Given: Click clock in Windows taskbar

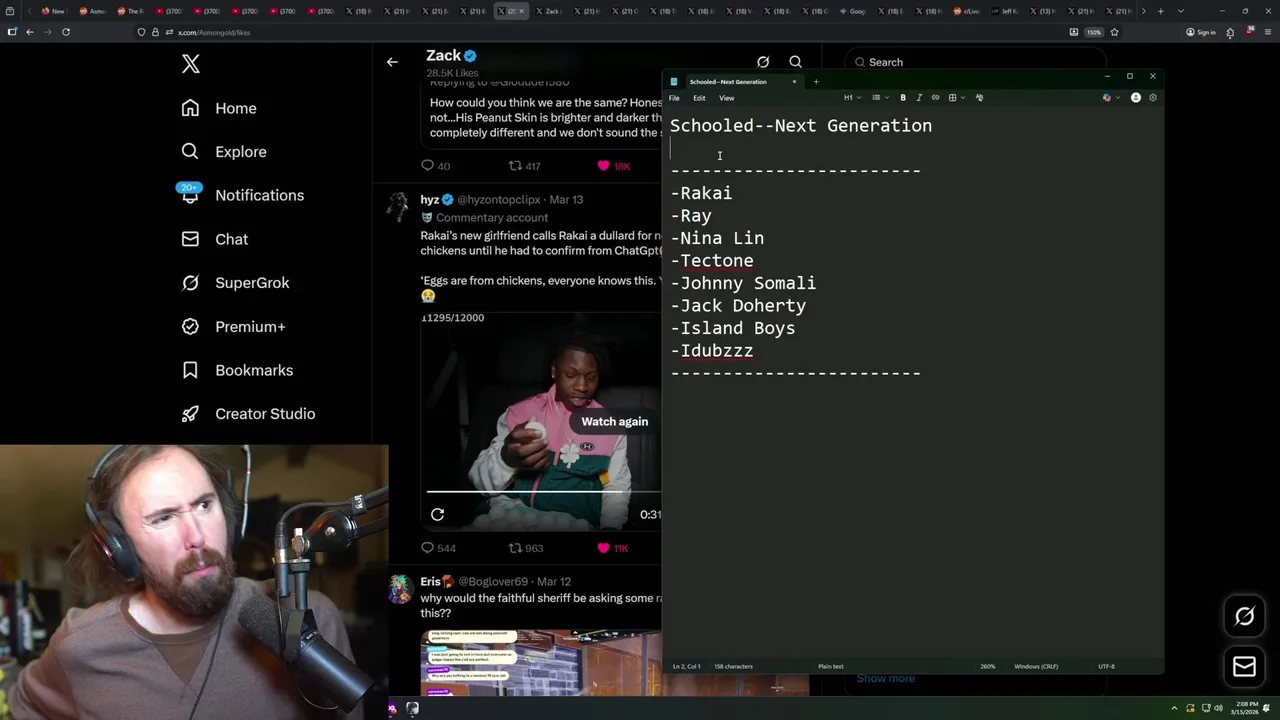Looking at the screenshot, I should (1247, 708).
